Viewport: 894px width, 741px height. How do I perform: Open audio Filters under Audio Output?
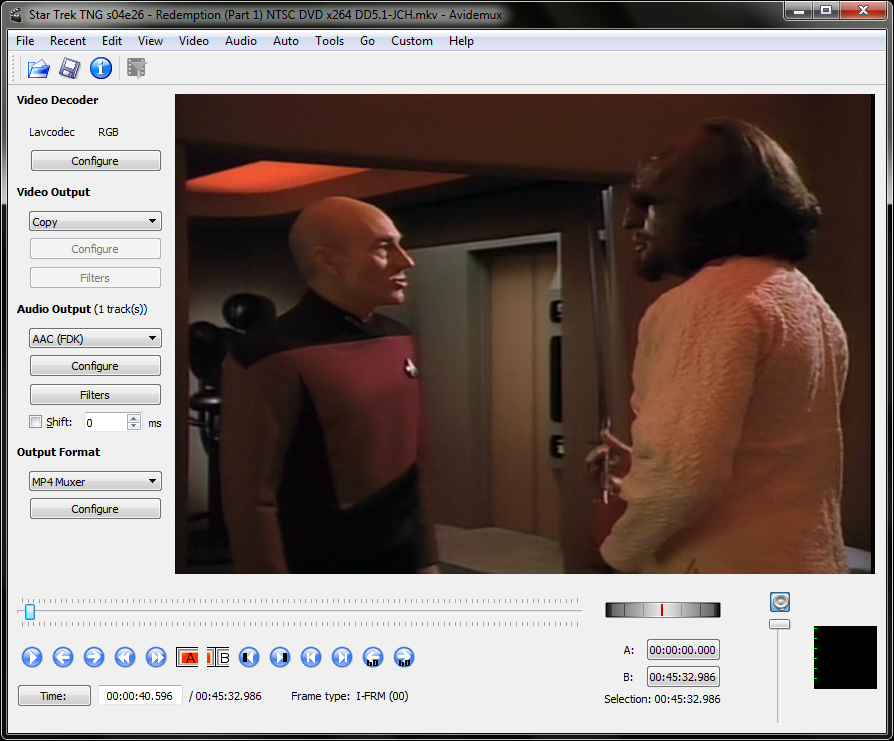tap(95, 394)
